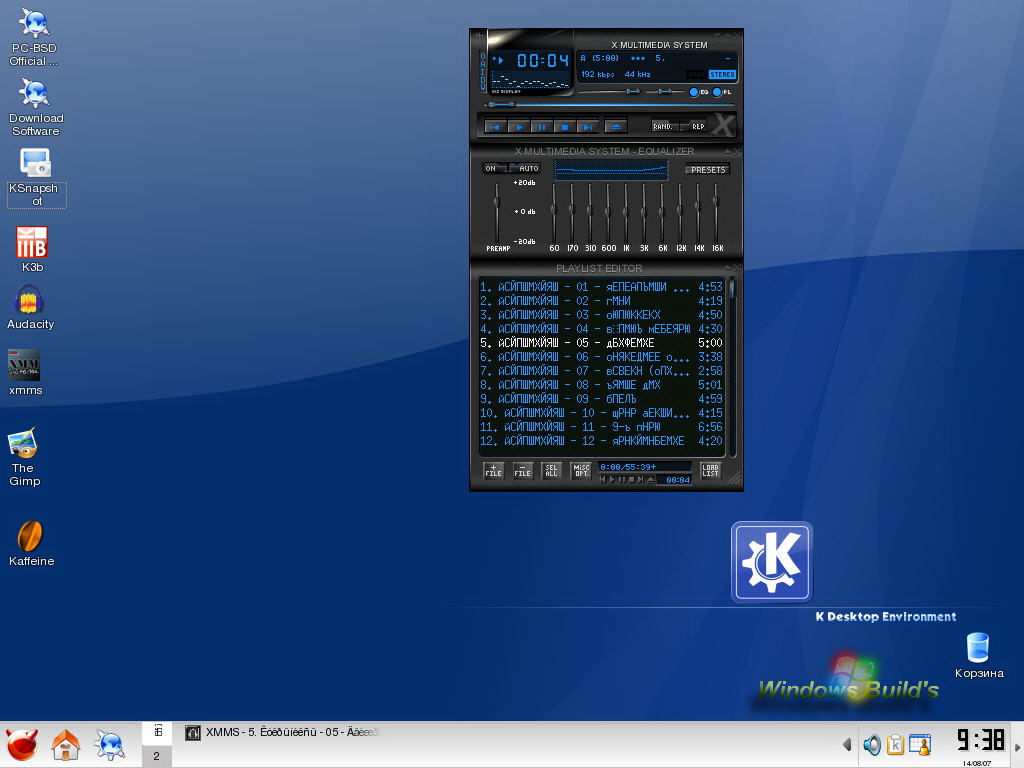This screenshot has height=768, width=1024.
Task: Toggle random shuffle RAND. button
Action: 664,126
